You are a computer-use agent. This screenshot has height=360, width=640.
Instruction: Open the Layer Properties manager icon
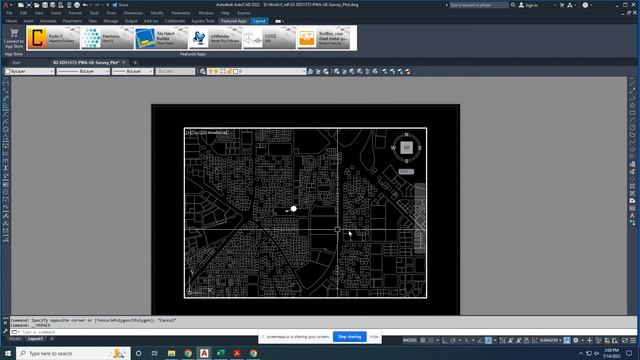203,71
